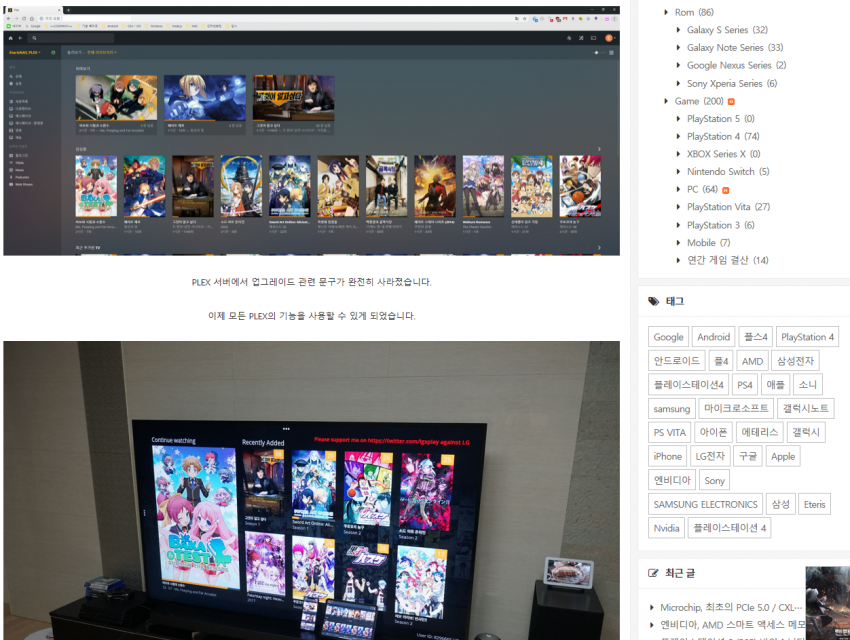Select the Nvidia tag
Screen dimensions: 850x640
tap(666, 528)
